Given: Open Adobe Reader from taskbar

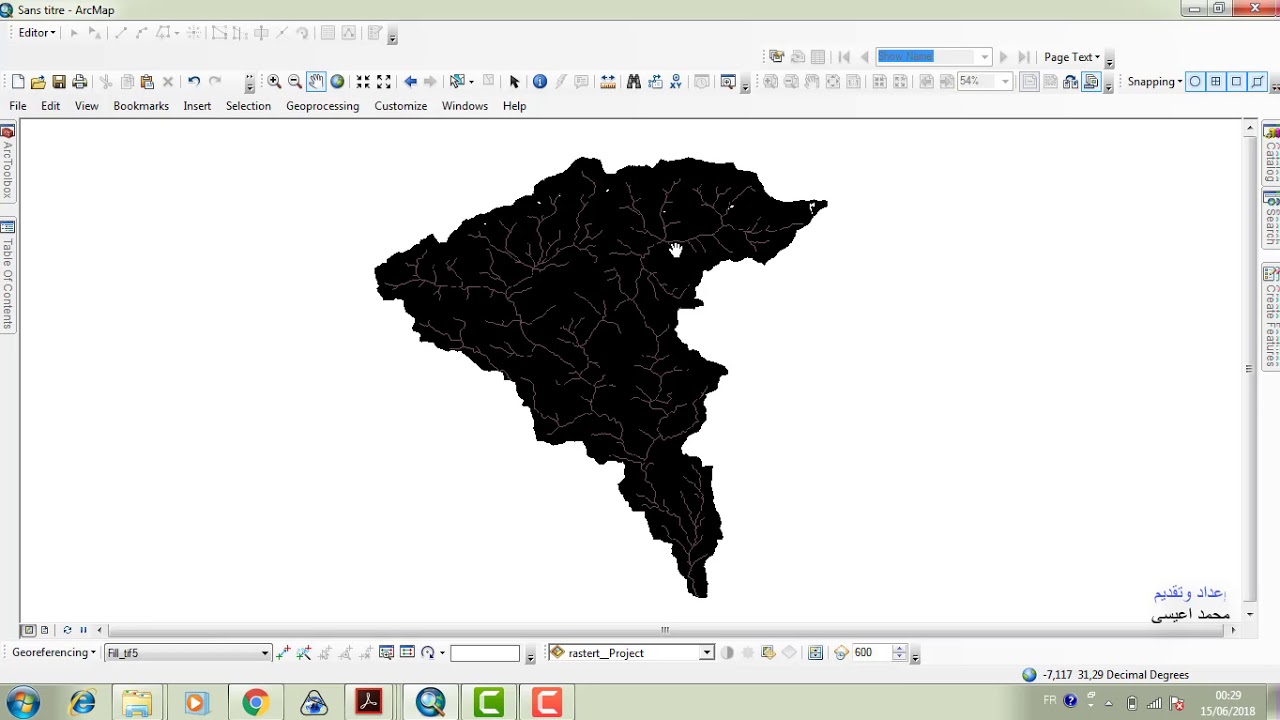Looking at the screenshot, I should [x=369, y=703].
